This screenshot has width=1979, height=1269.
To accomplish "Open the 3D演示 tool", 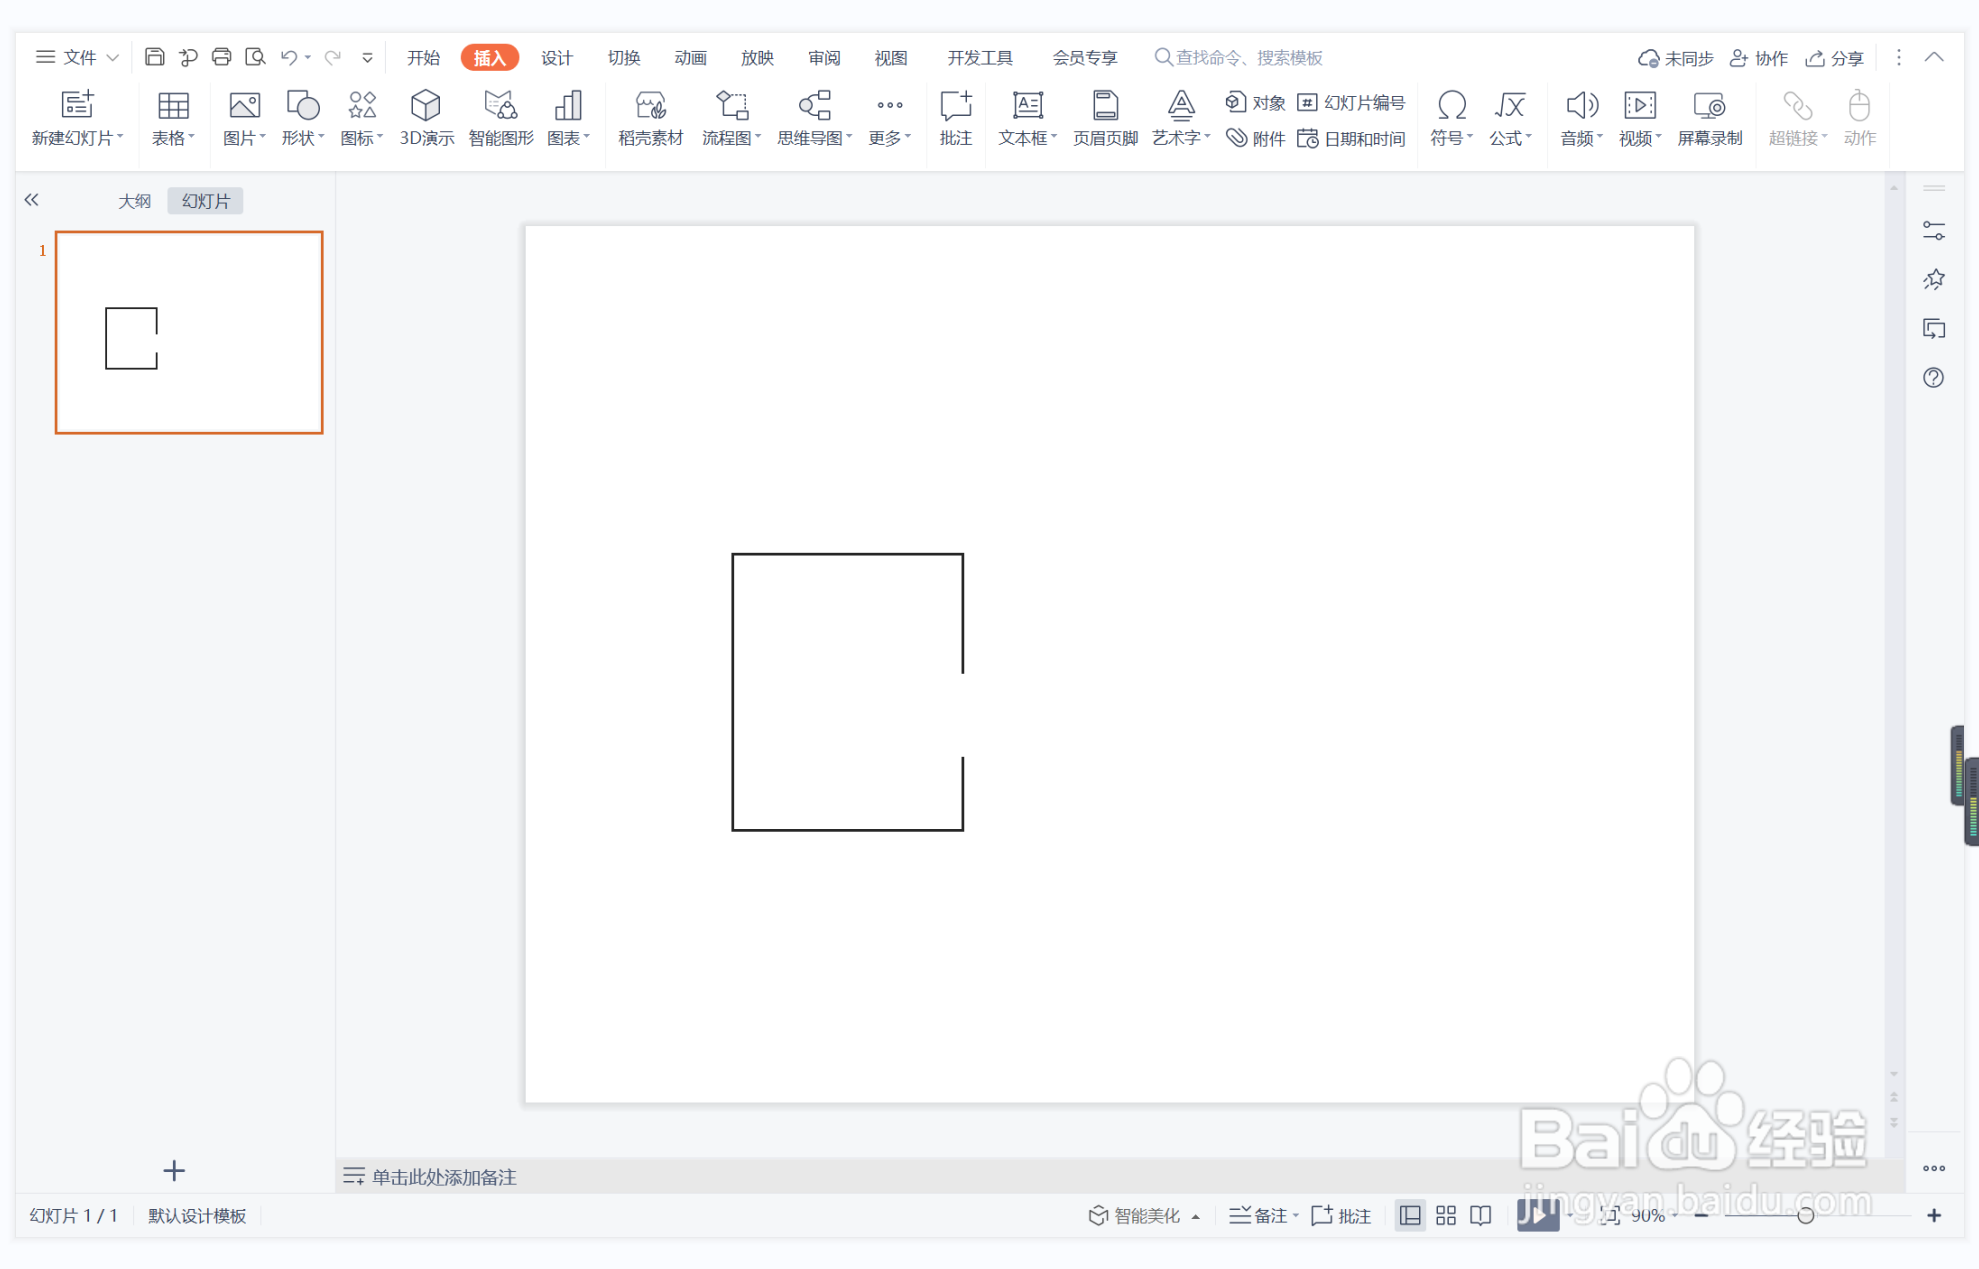I will point(426,117).
